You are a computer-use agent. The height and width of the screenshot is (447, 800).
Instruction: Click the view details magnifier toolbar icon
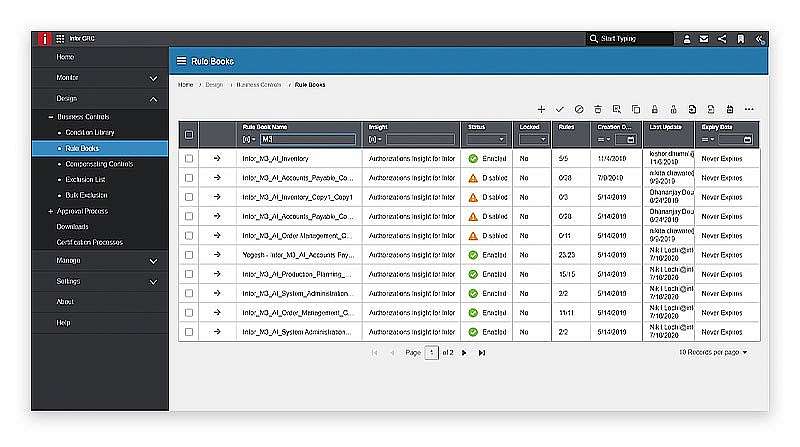[x=617, y=109]
